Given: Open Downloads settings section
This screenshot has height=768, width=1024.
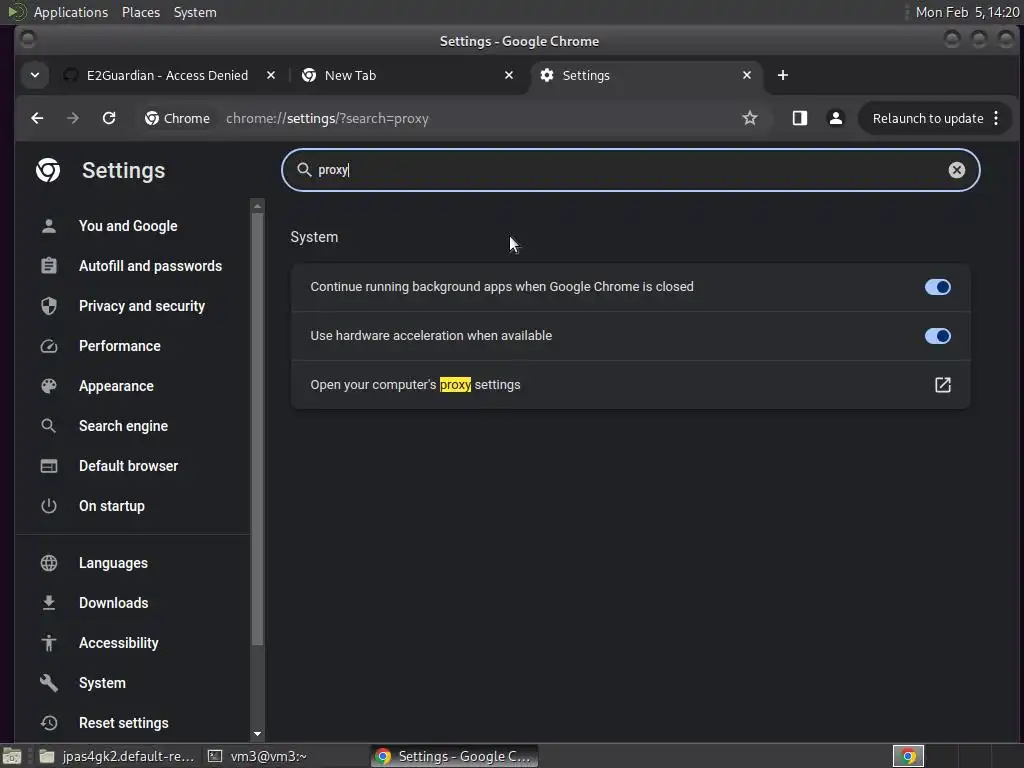Looking at the screenshot, I should [114, 603].
